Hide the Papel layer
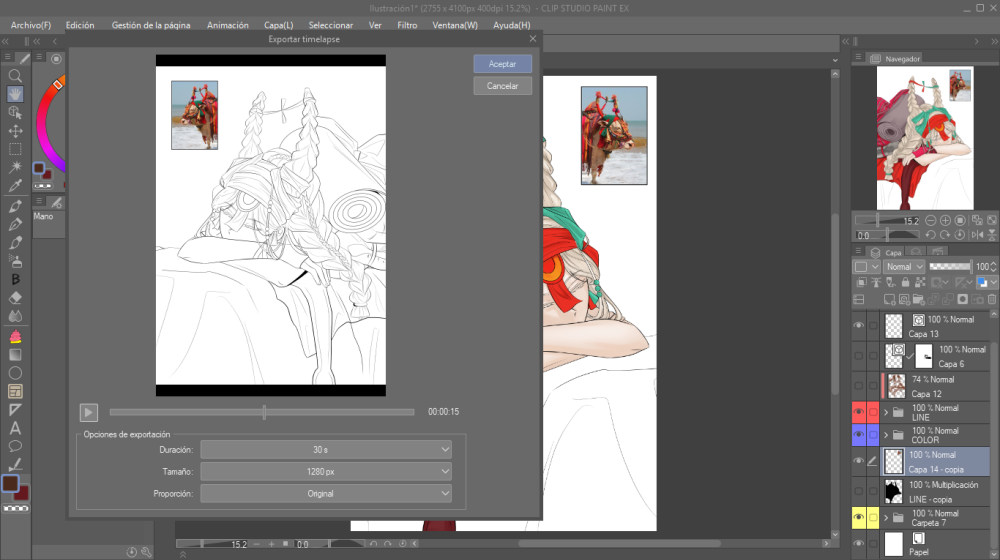1000x560 pixels. (859, 543)
